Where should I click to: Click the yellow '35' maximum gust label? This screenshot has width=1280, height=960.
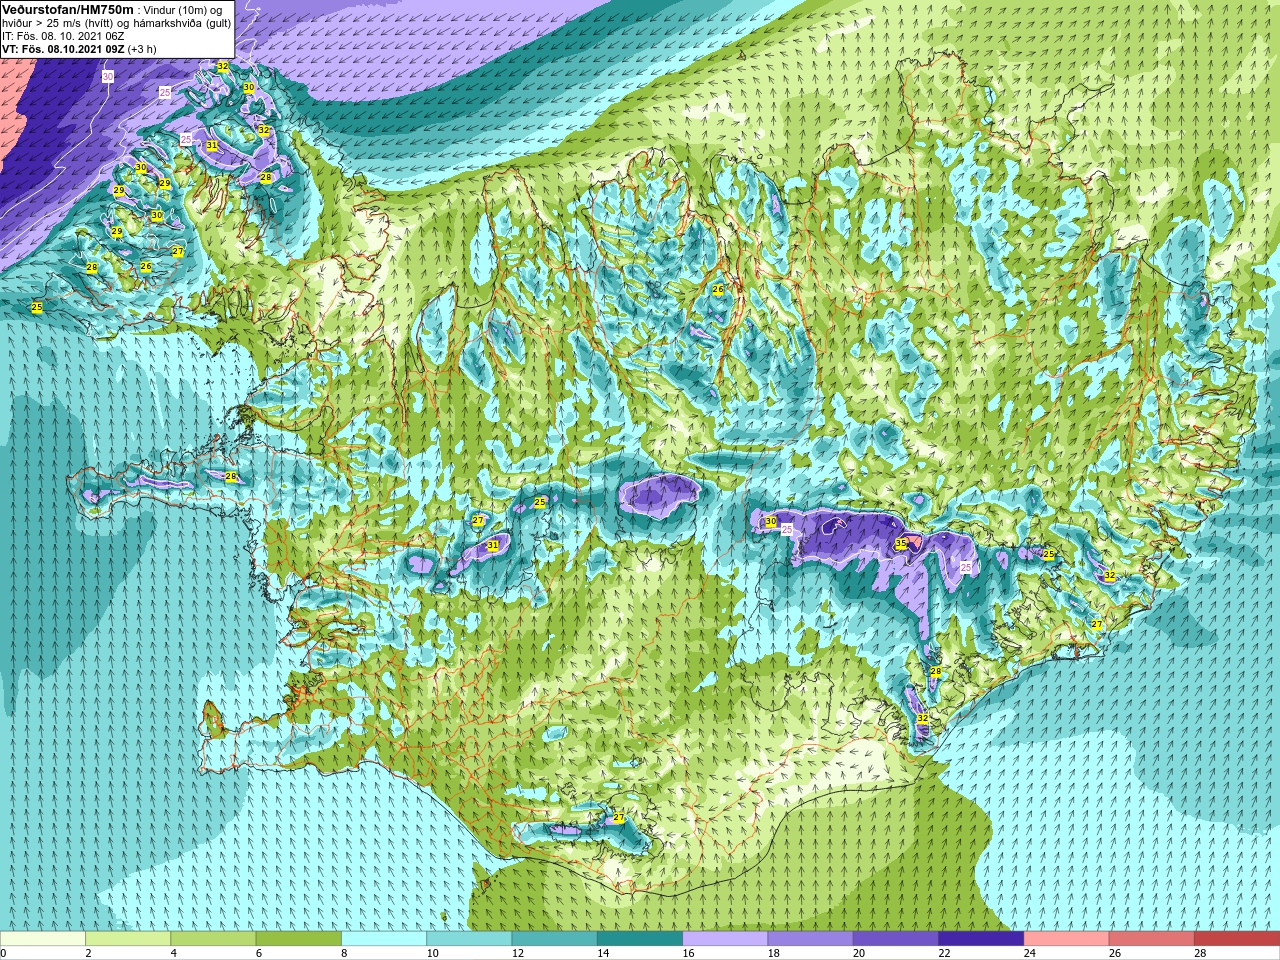pos(901,543)
